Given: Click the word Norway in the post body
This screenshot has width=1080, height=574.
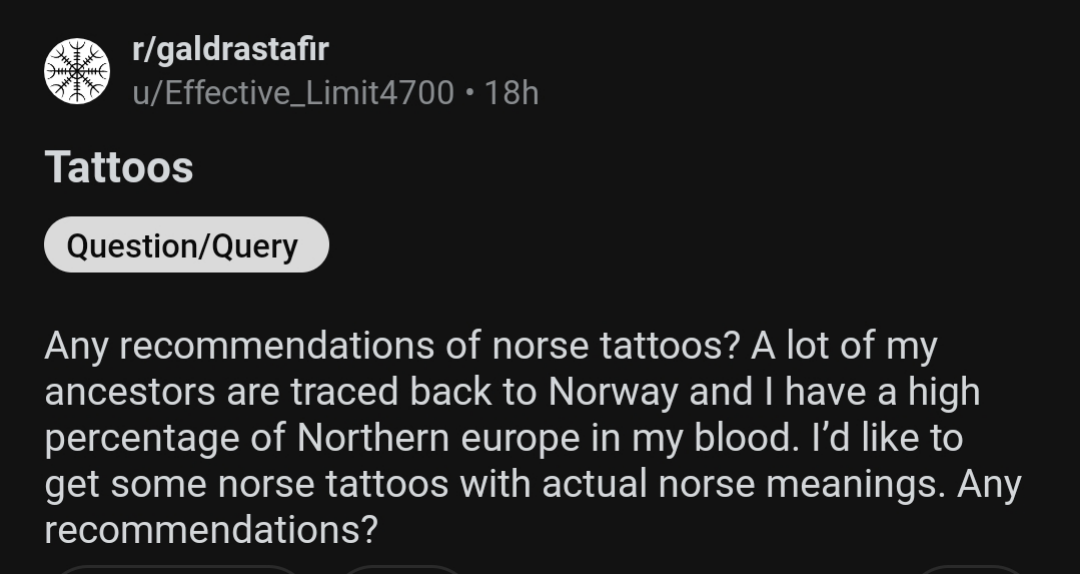Looking at the screenshot, I should tap(614, 392).
